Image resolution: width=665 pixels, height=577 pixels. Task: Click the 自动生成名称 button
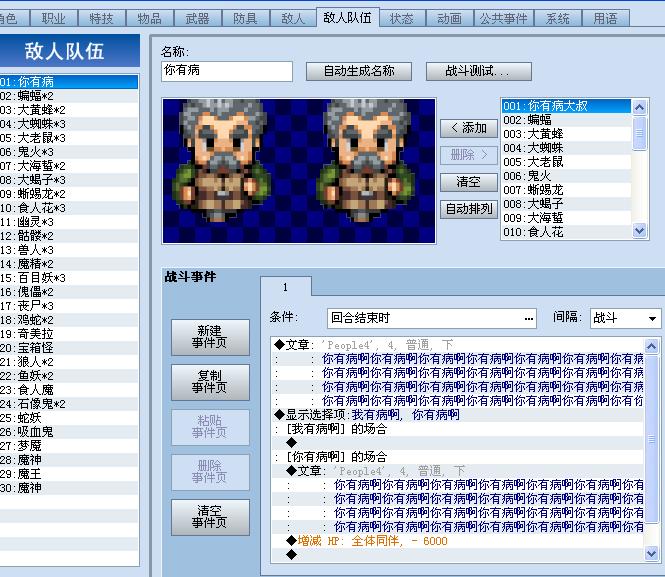(x=359, y=71)
